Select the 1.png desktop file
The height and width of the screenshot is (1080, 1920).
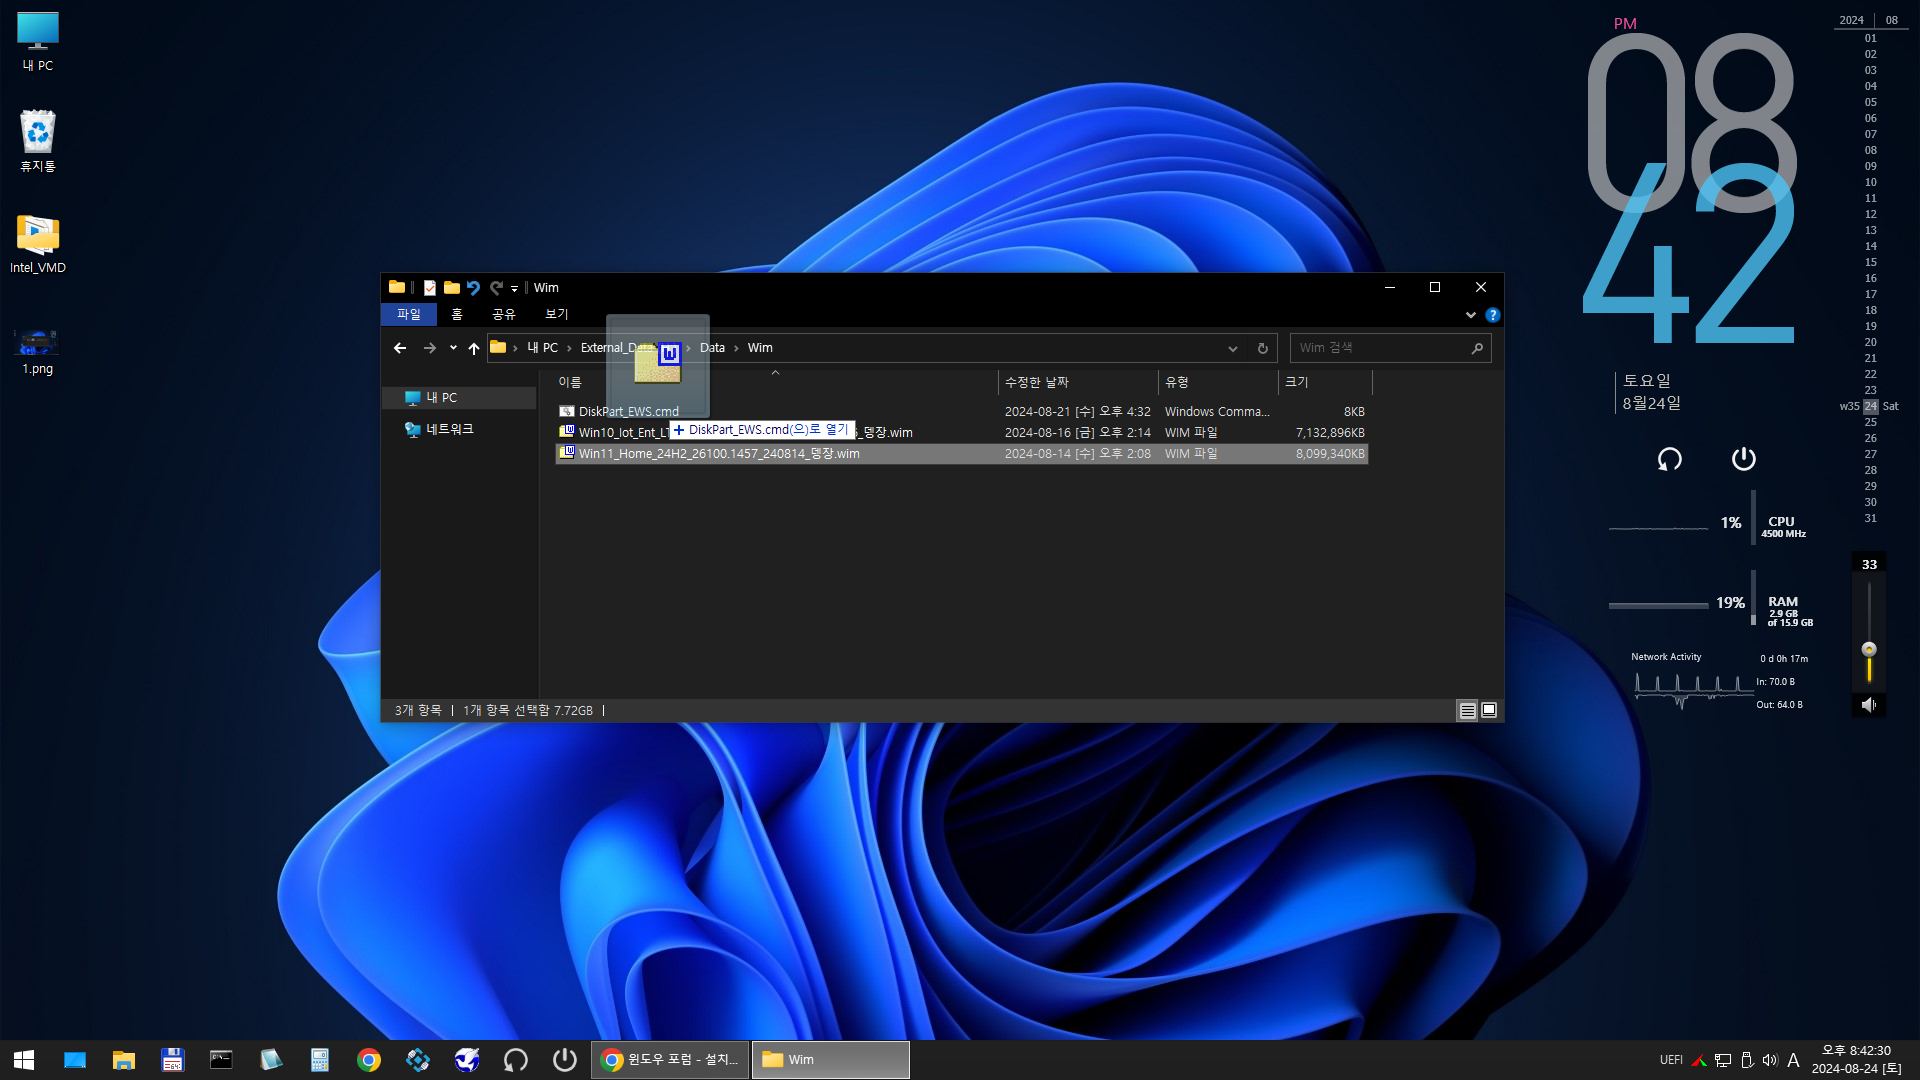[38, 350]
